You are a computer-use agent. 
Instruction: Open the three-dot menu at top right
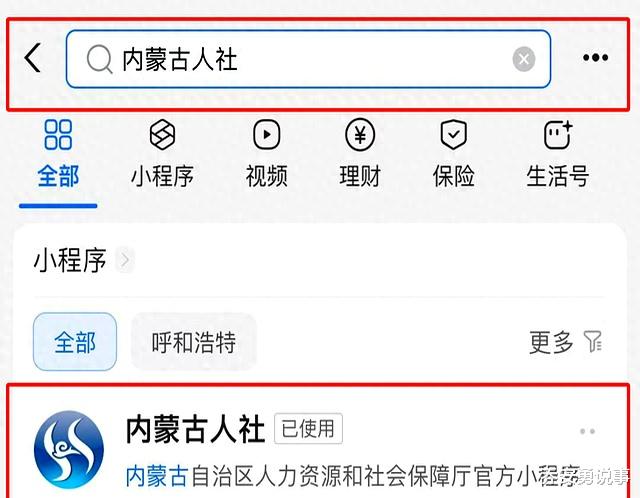(x=596, y=58)
